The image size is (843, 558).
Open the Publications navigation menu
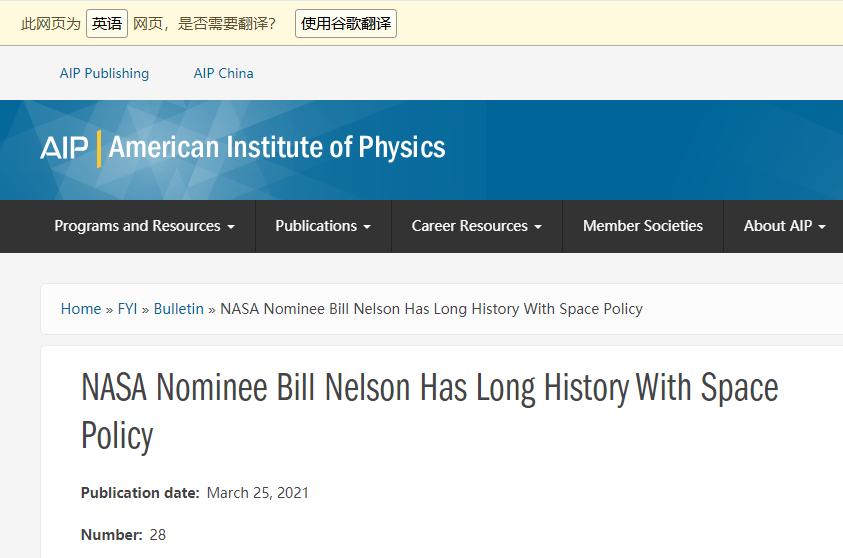click(322, 226)
